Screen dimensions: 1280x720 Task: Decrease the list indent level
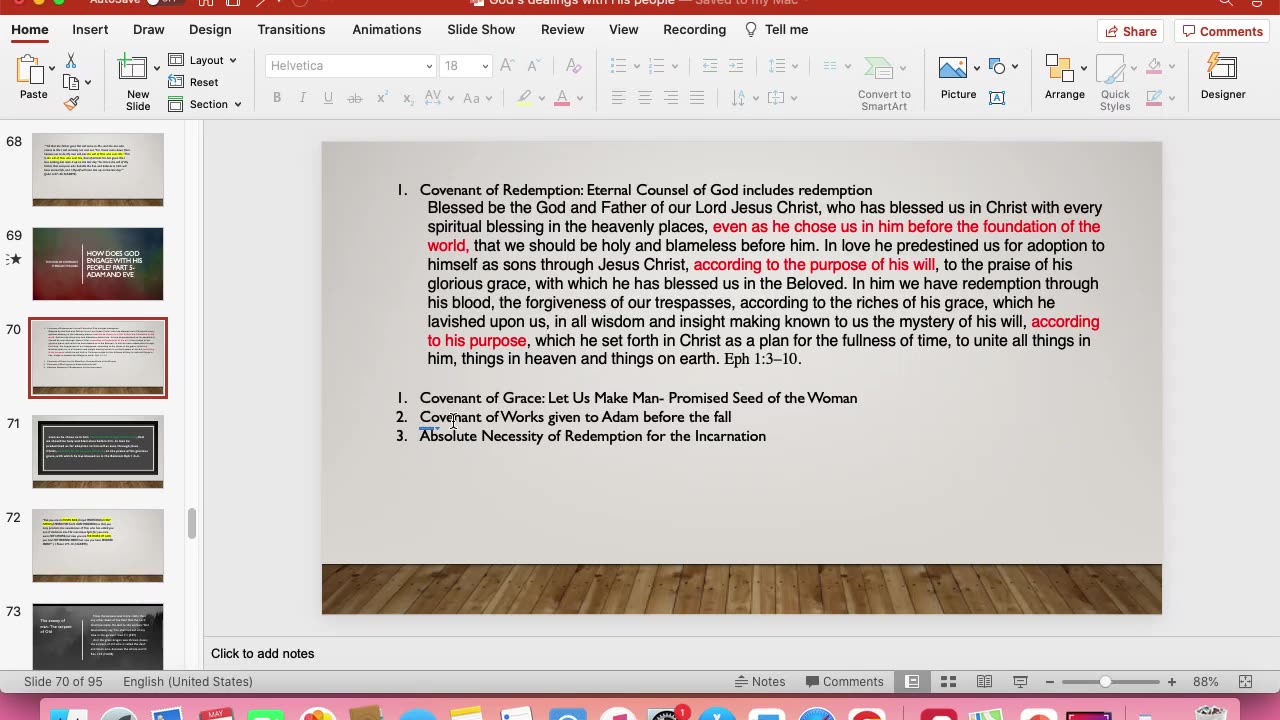coord(710,66)
